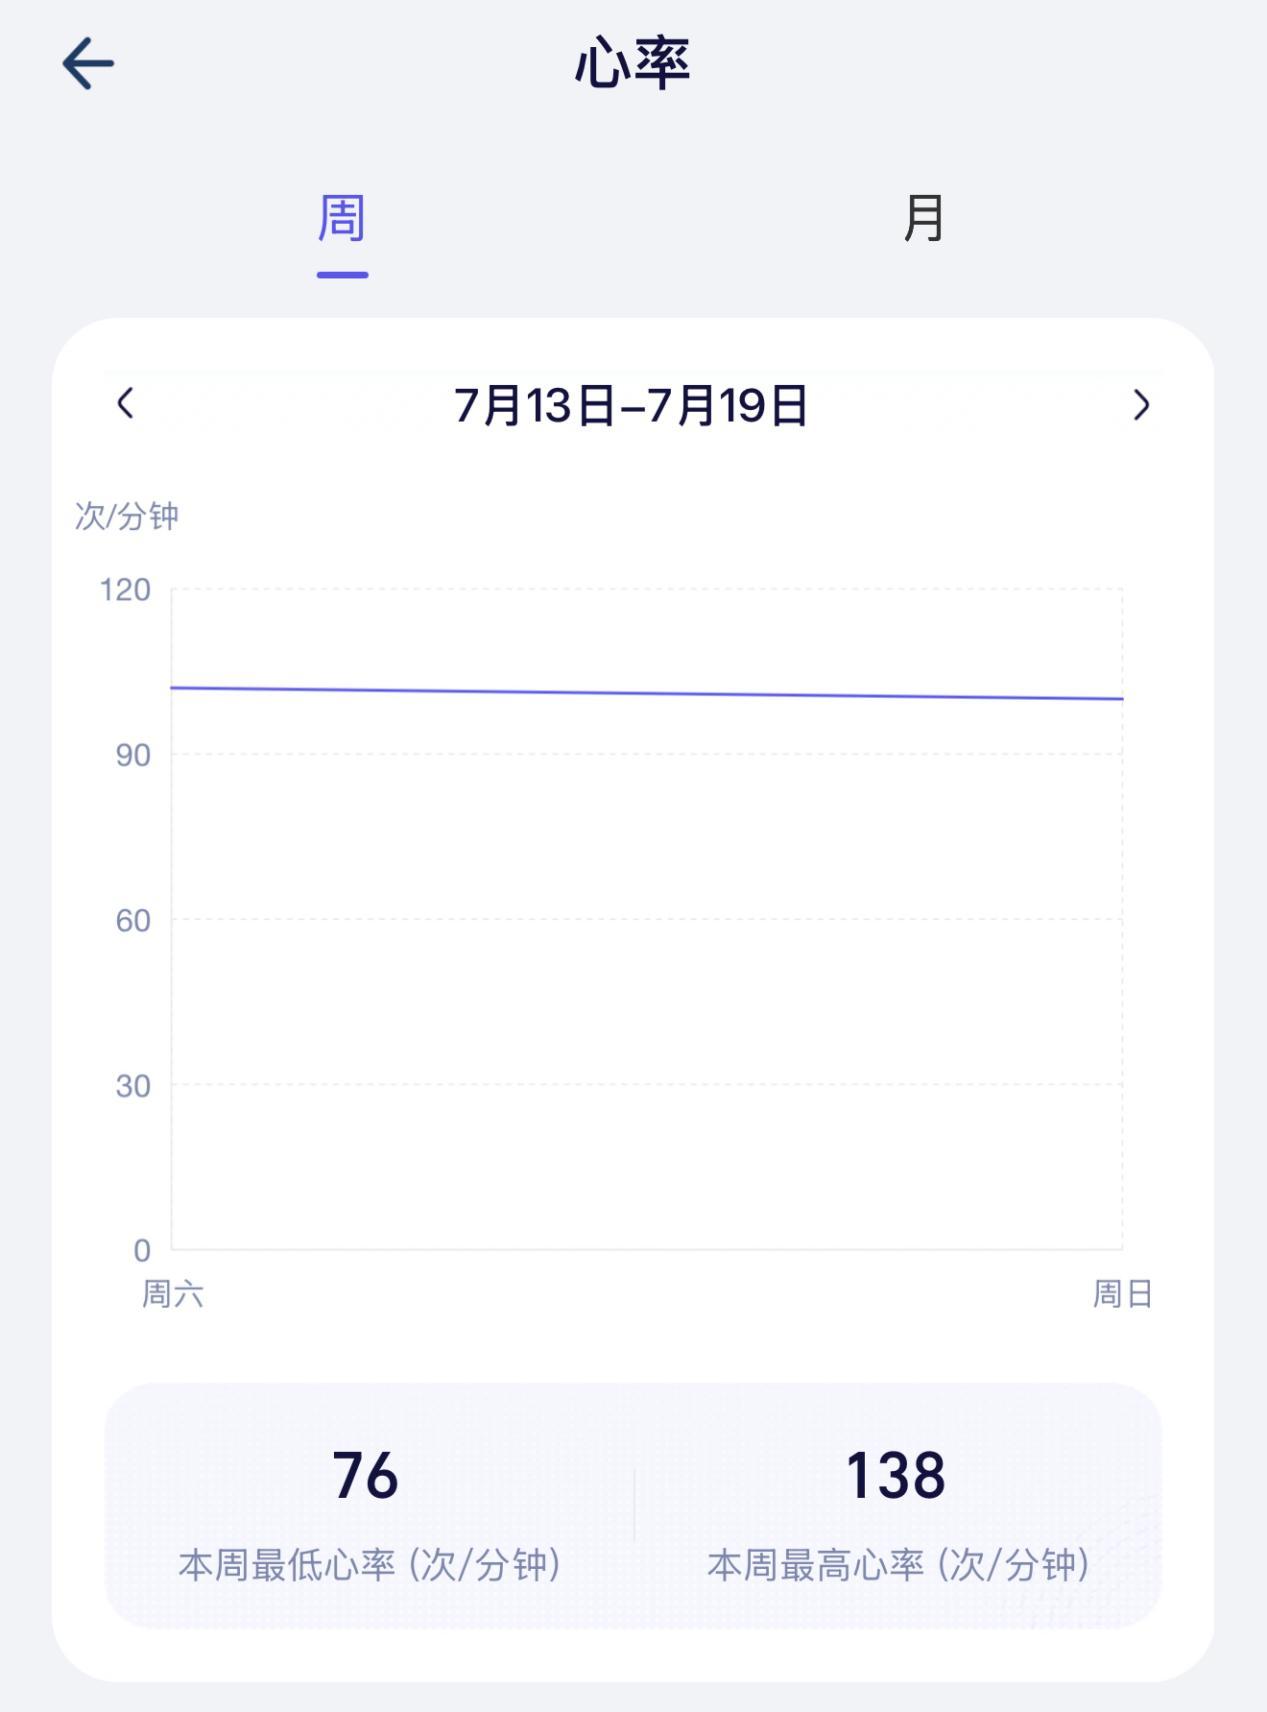1267x1712 pixels.
Task: Tap the 90 y-axis label
Action: 133,755
